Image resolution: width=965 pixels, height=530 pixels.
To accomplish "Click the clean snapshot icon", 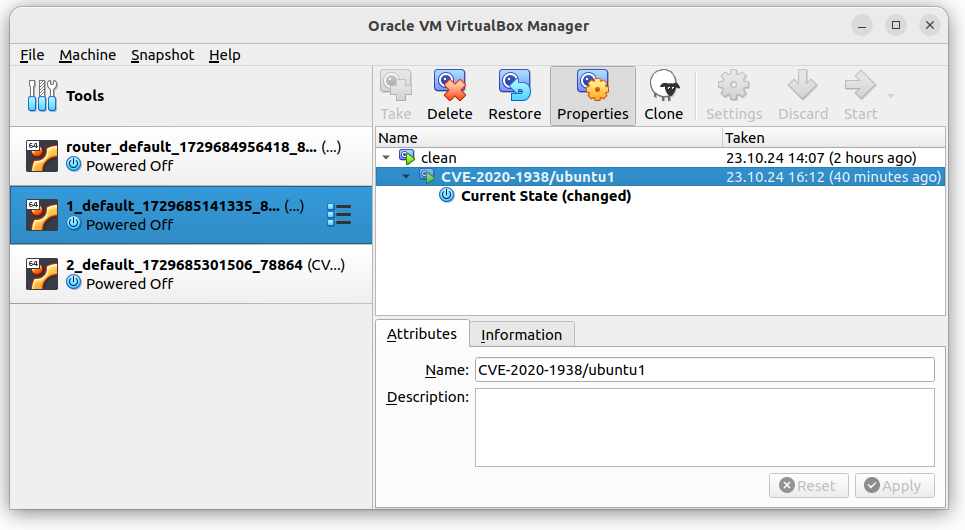I will [x=407, y=157].
